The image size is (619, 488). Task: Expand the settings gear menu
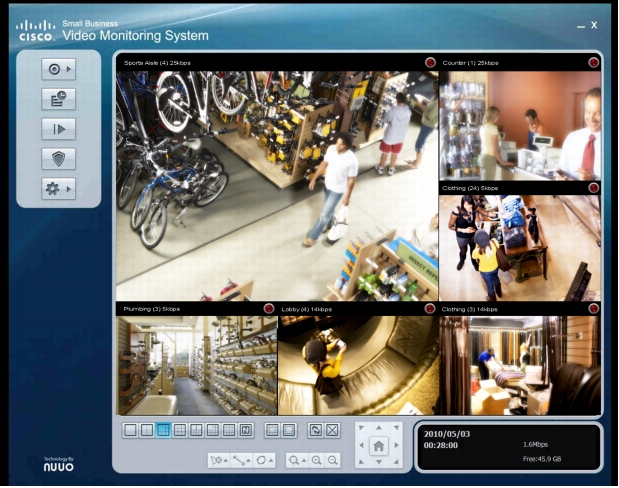(x=58, y=188)
